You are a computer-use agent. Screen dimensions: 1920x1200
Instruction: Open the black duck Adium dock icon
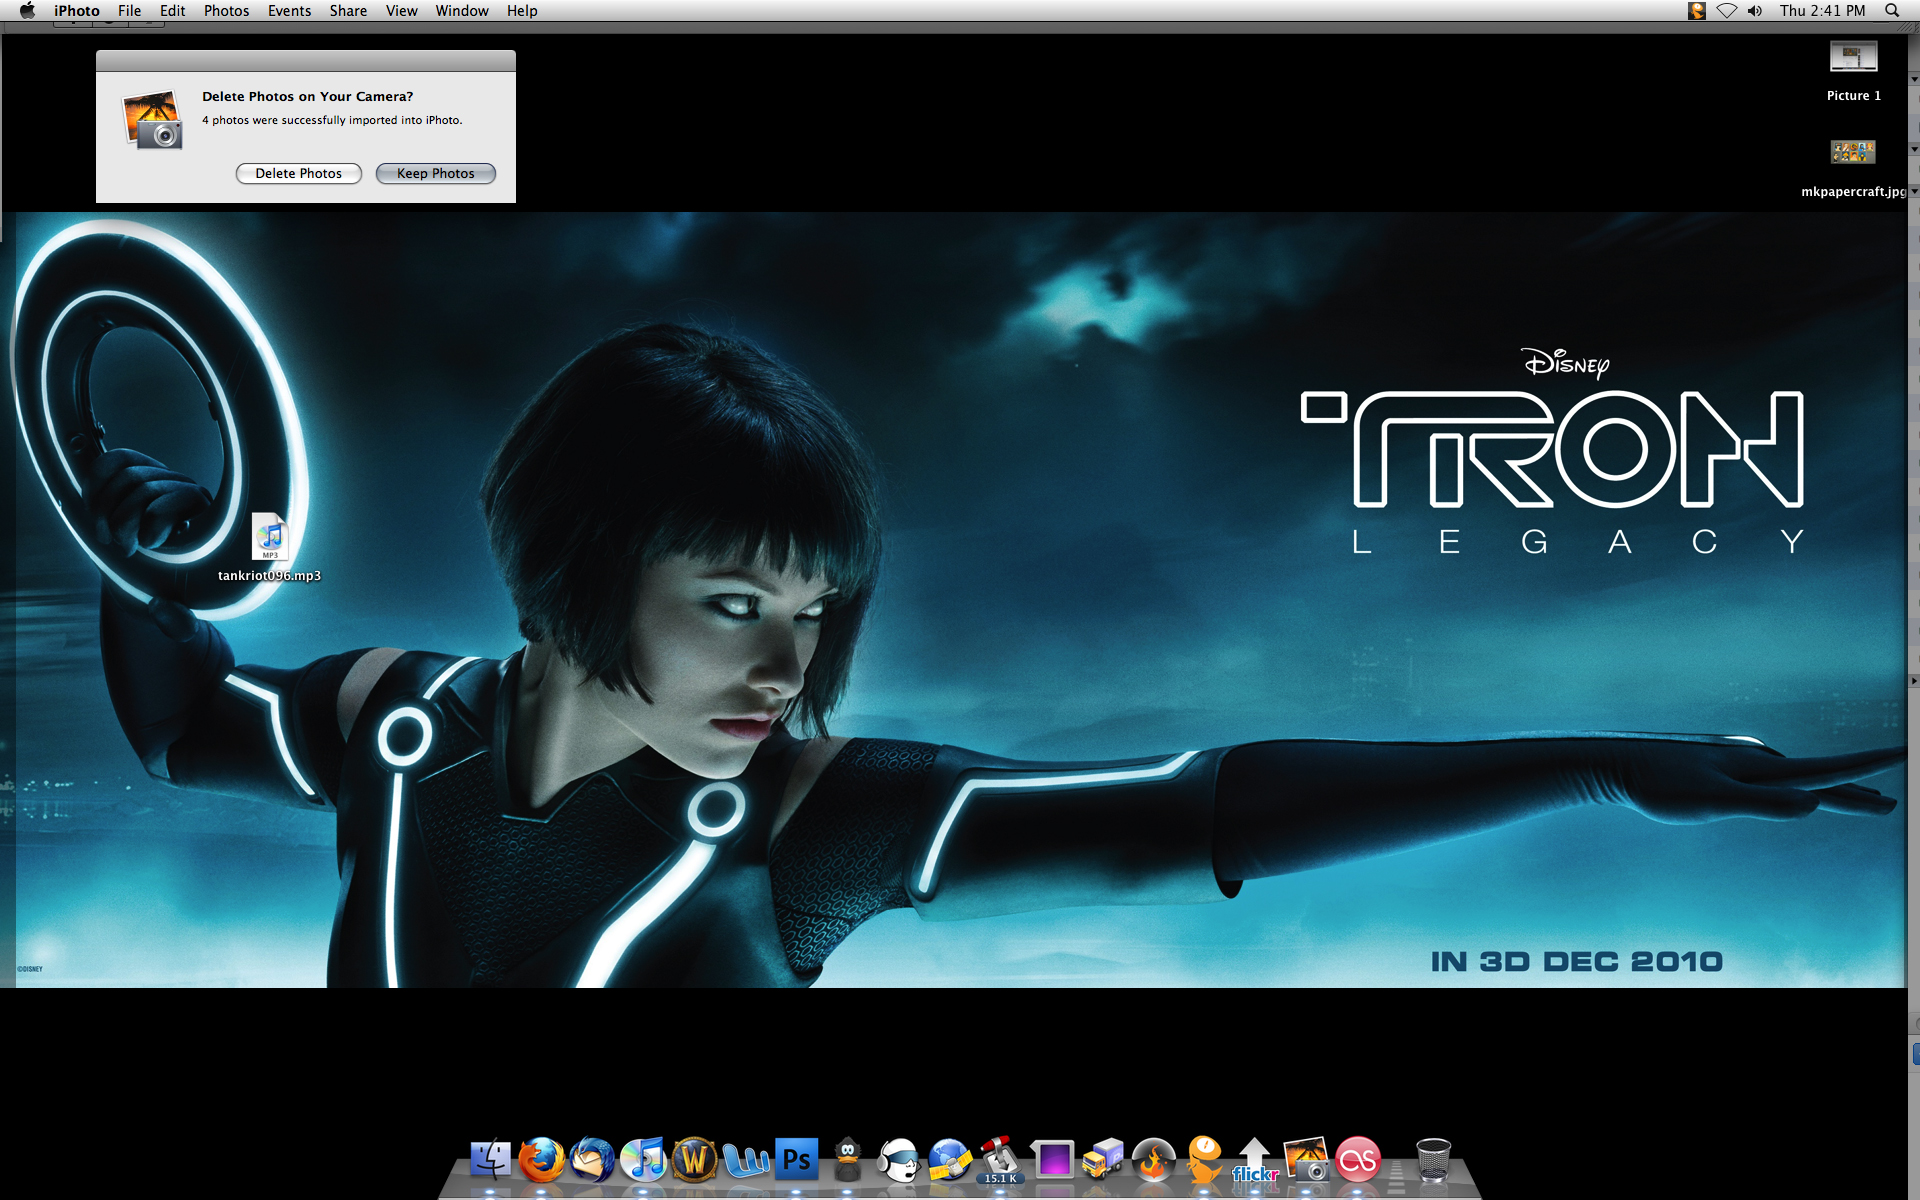tap(847, 1160)
